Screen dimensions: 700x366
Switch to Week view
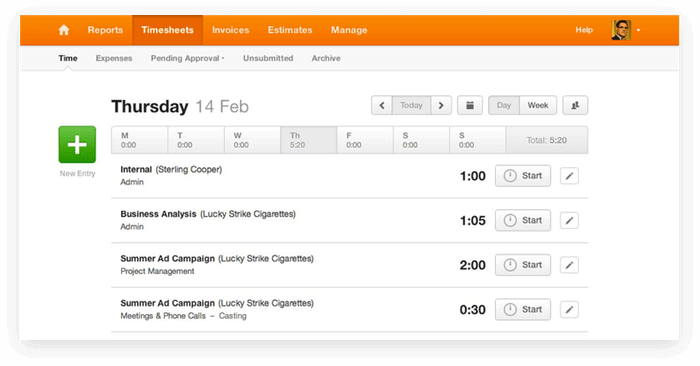click(x=538, y=105)
